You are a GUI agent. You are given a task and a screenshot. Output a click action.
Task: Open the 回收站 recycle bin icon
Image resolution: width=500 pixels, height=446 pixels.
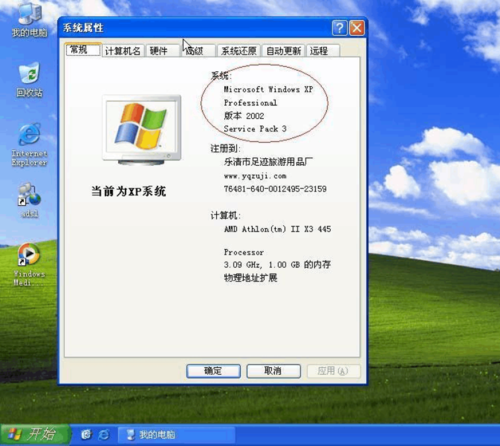click(x=29, y=79)
